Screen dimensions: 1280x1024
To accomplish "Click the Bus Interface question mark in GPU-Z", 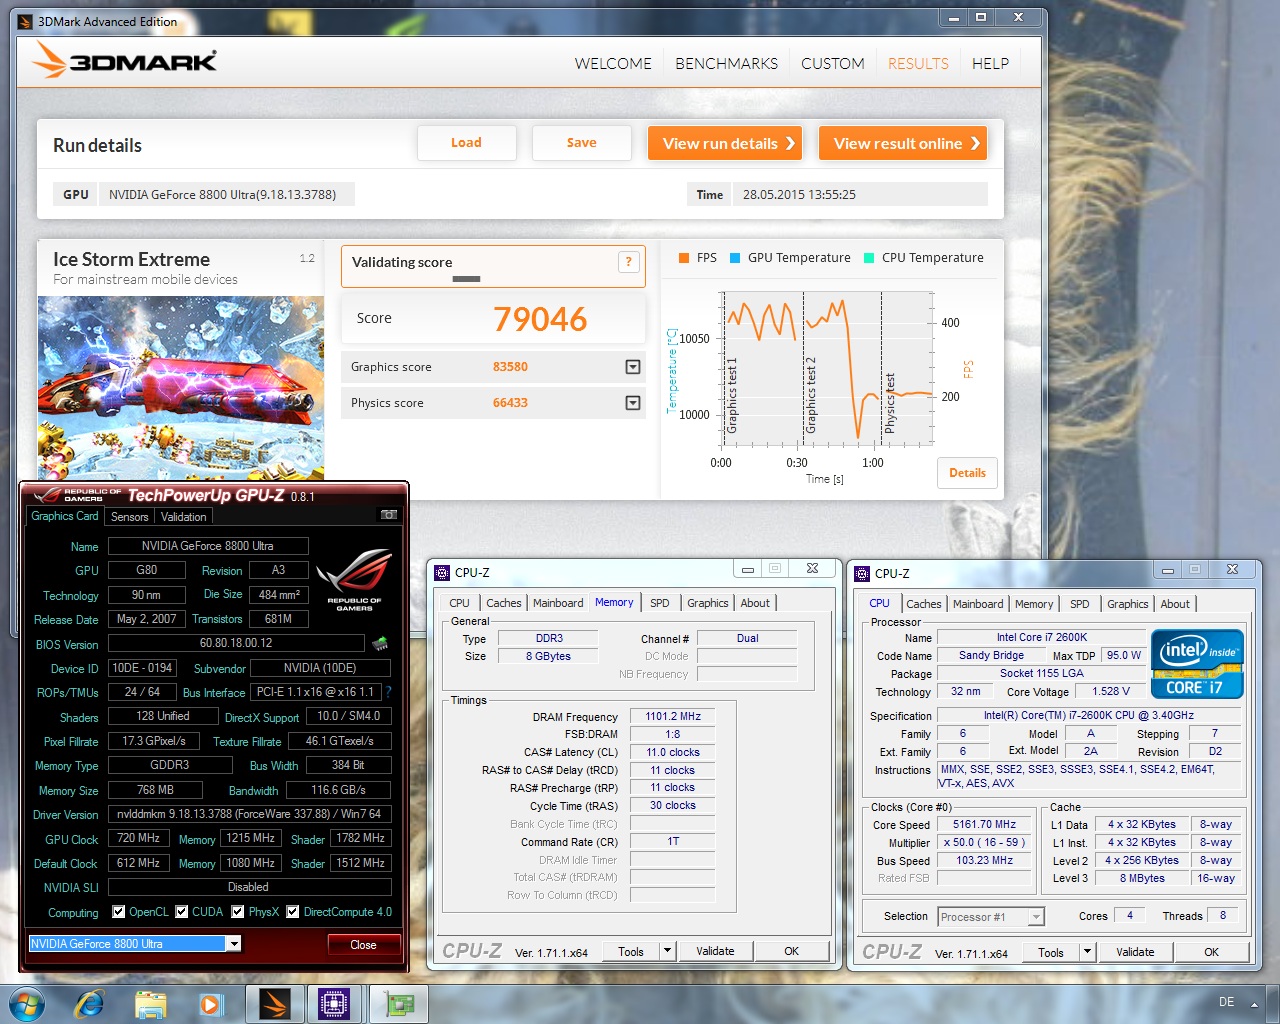I will pyautogui.click(x=388, y=692).
